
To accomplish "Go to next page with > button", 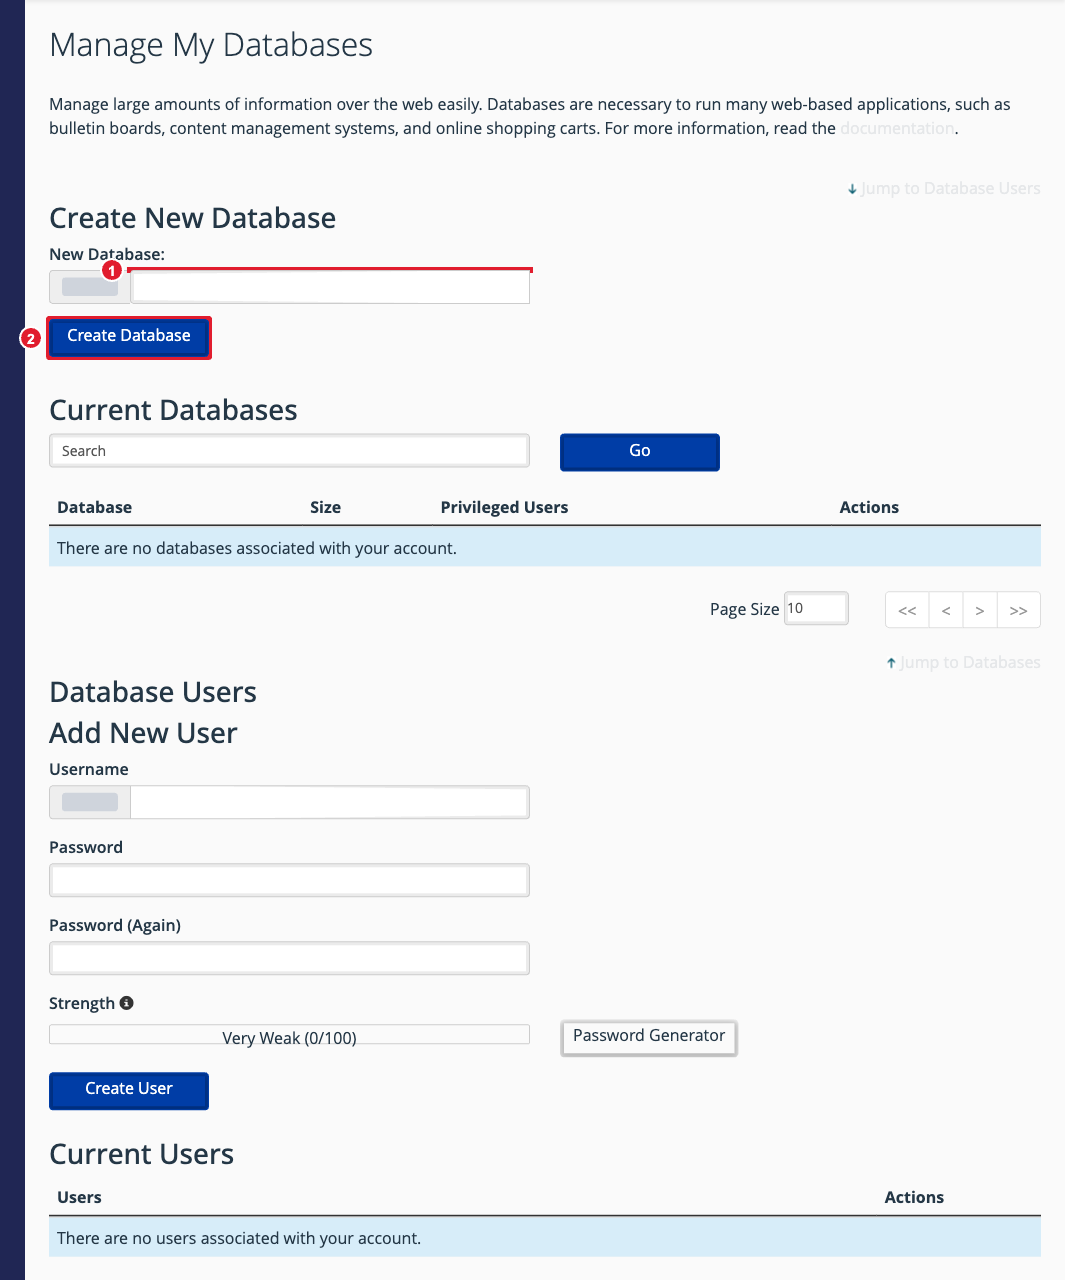I will 980,610.
